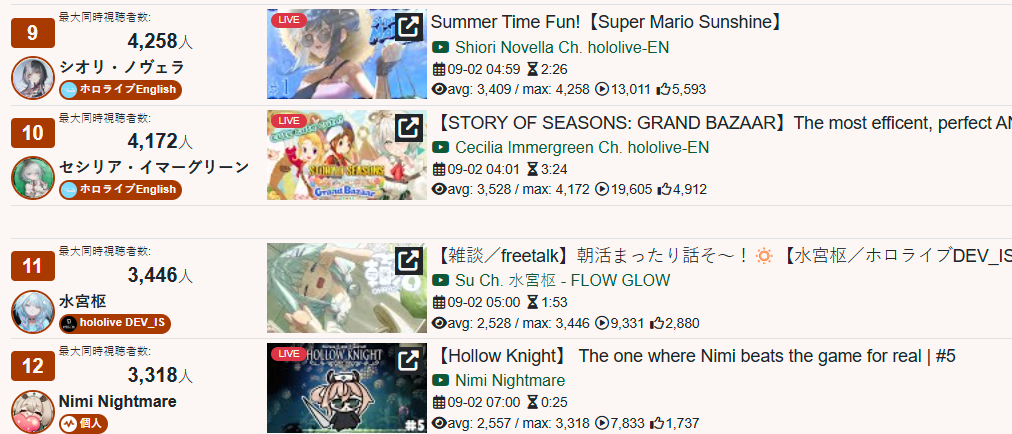
Task: Open Cecilia Immergreen Ch. hololive-EN channel link
Action: [582, 148]
